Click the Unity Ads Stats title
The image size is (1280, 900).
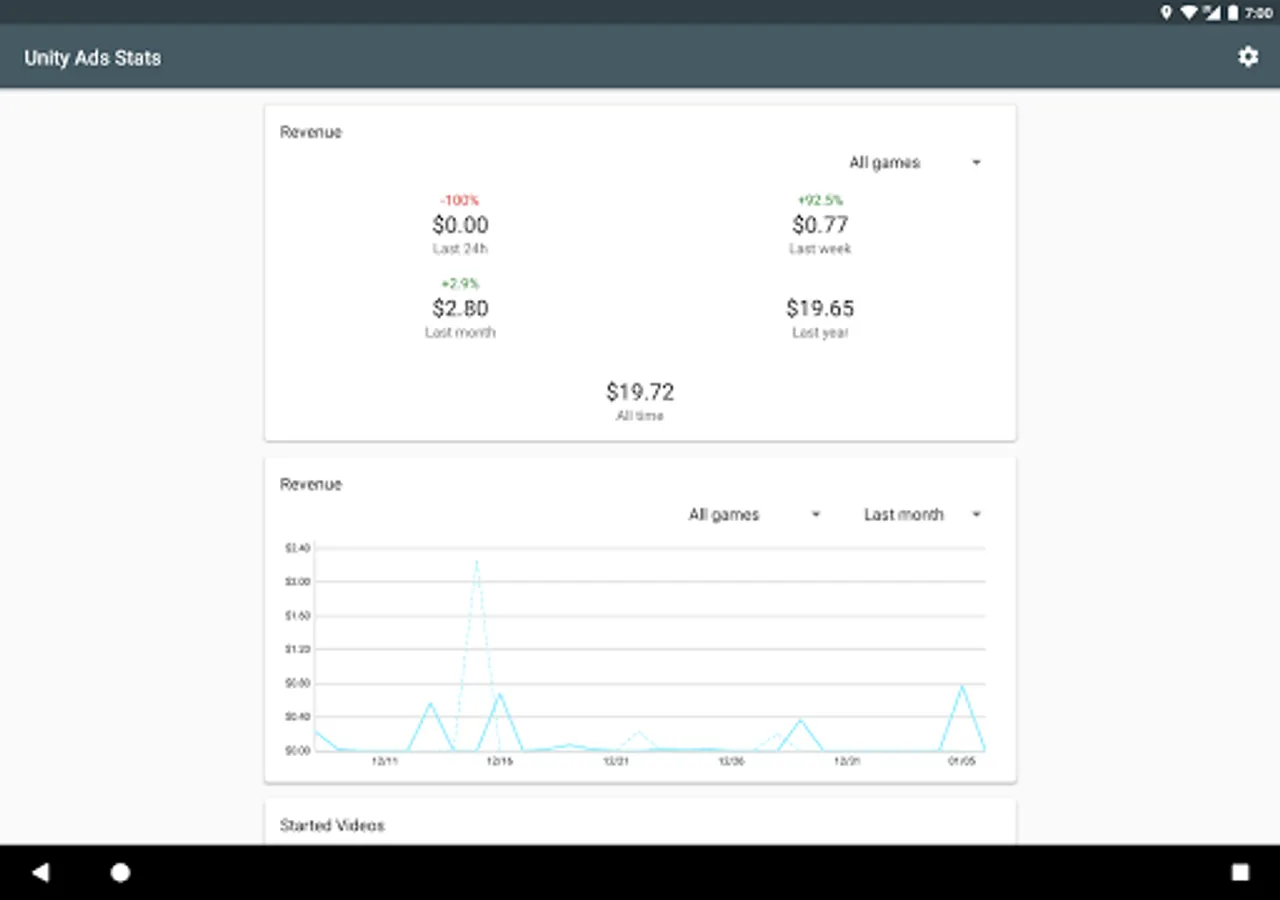pyautogui.click(x=92, y=58)
